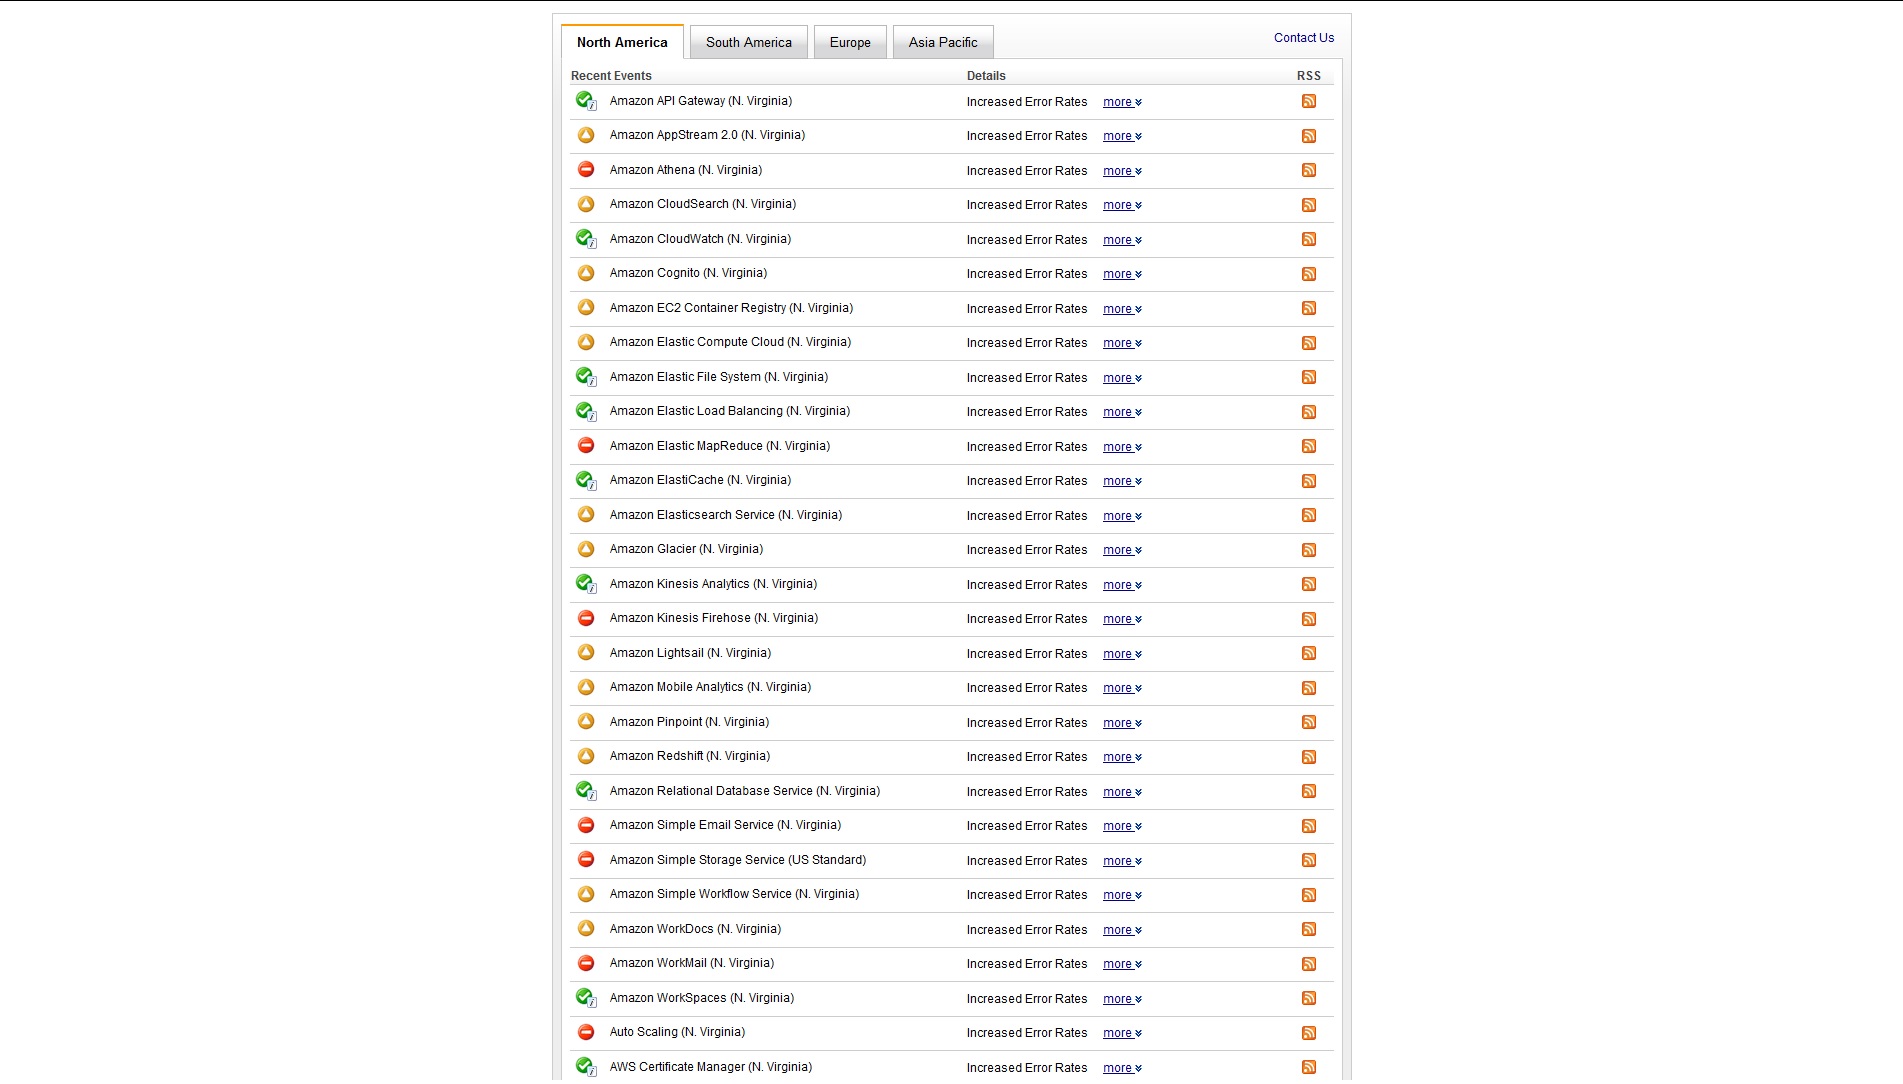Click the Details column header
This screenshot has width=1903, height=1084.
(986, 76)
